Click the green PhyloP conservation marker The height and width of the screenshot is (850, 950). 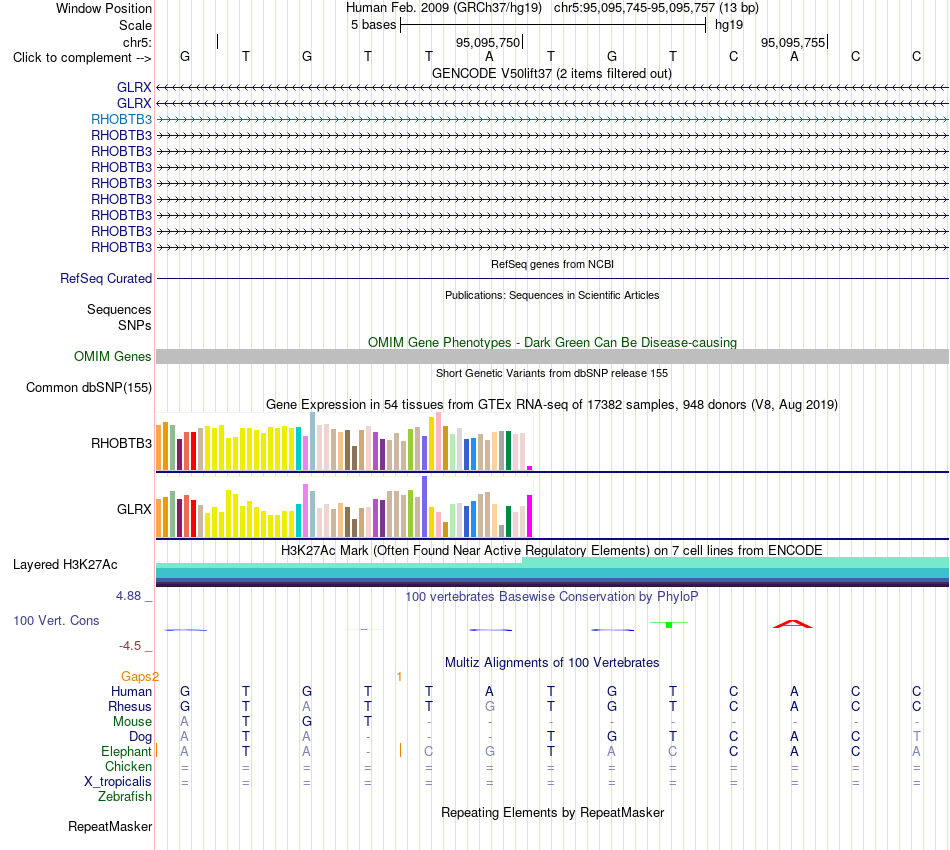[669, 624]
